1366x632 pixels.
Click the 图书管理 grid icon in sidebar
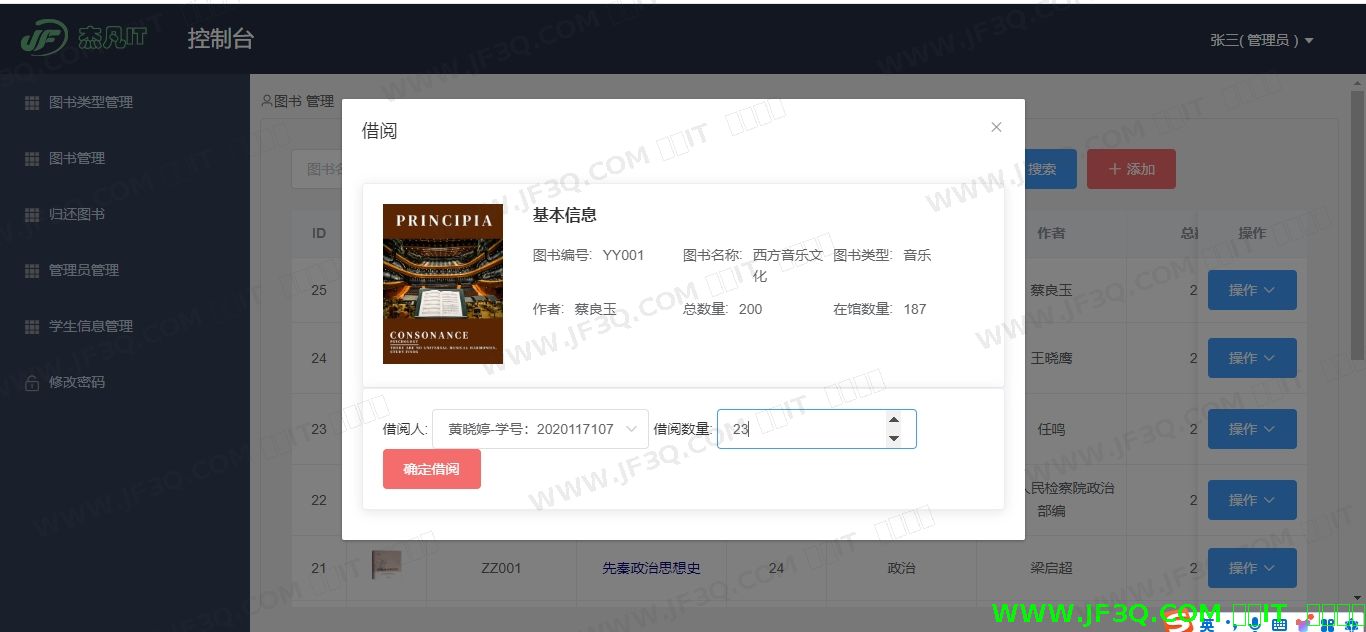click(x=31, y=158)
